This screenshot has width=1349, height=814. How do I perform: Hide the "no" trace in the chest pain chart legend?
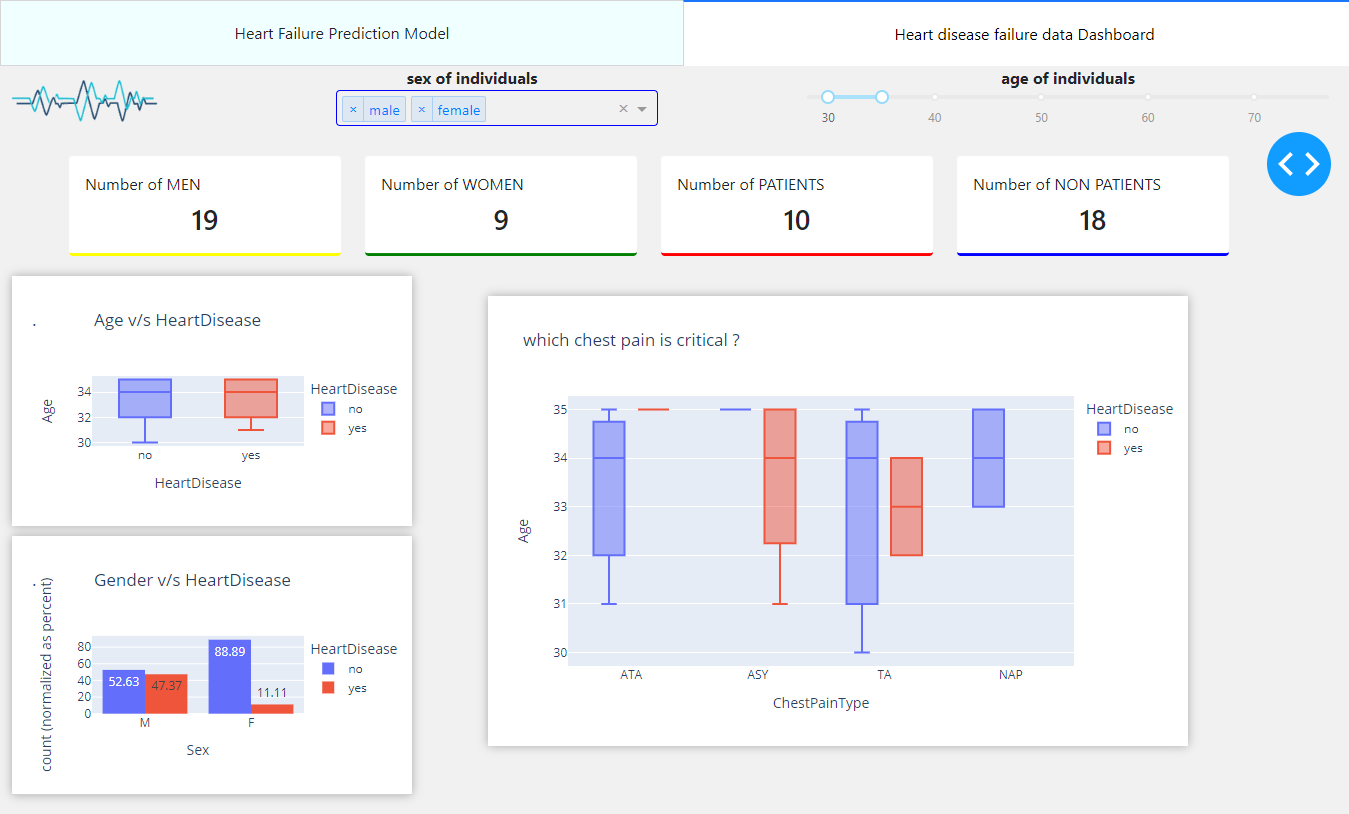point(1105,428)
